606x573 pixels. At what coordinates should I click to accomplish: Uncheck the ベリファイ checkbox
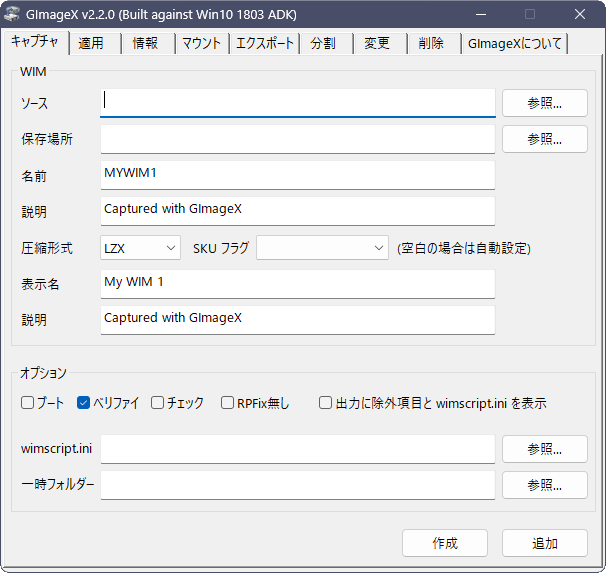tap(83, 403)
